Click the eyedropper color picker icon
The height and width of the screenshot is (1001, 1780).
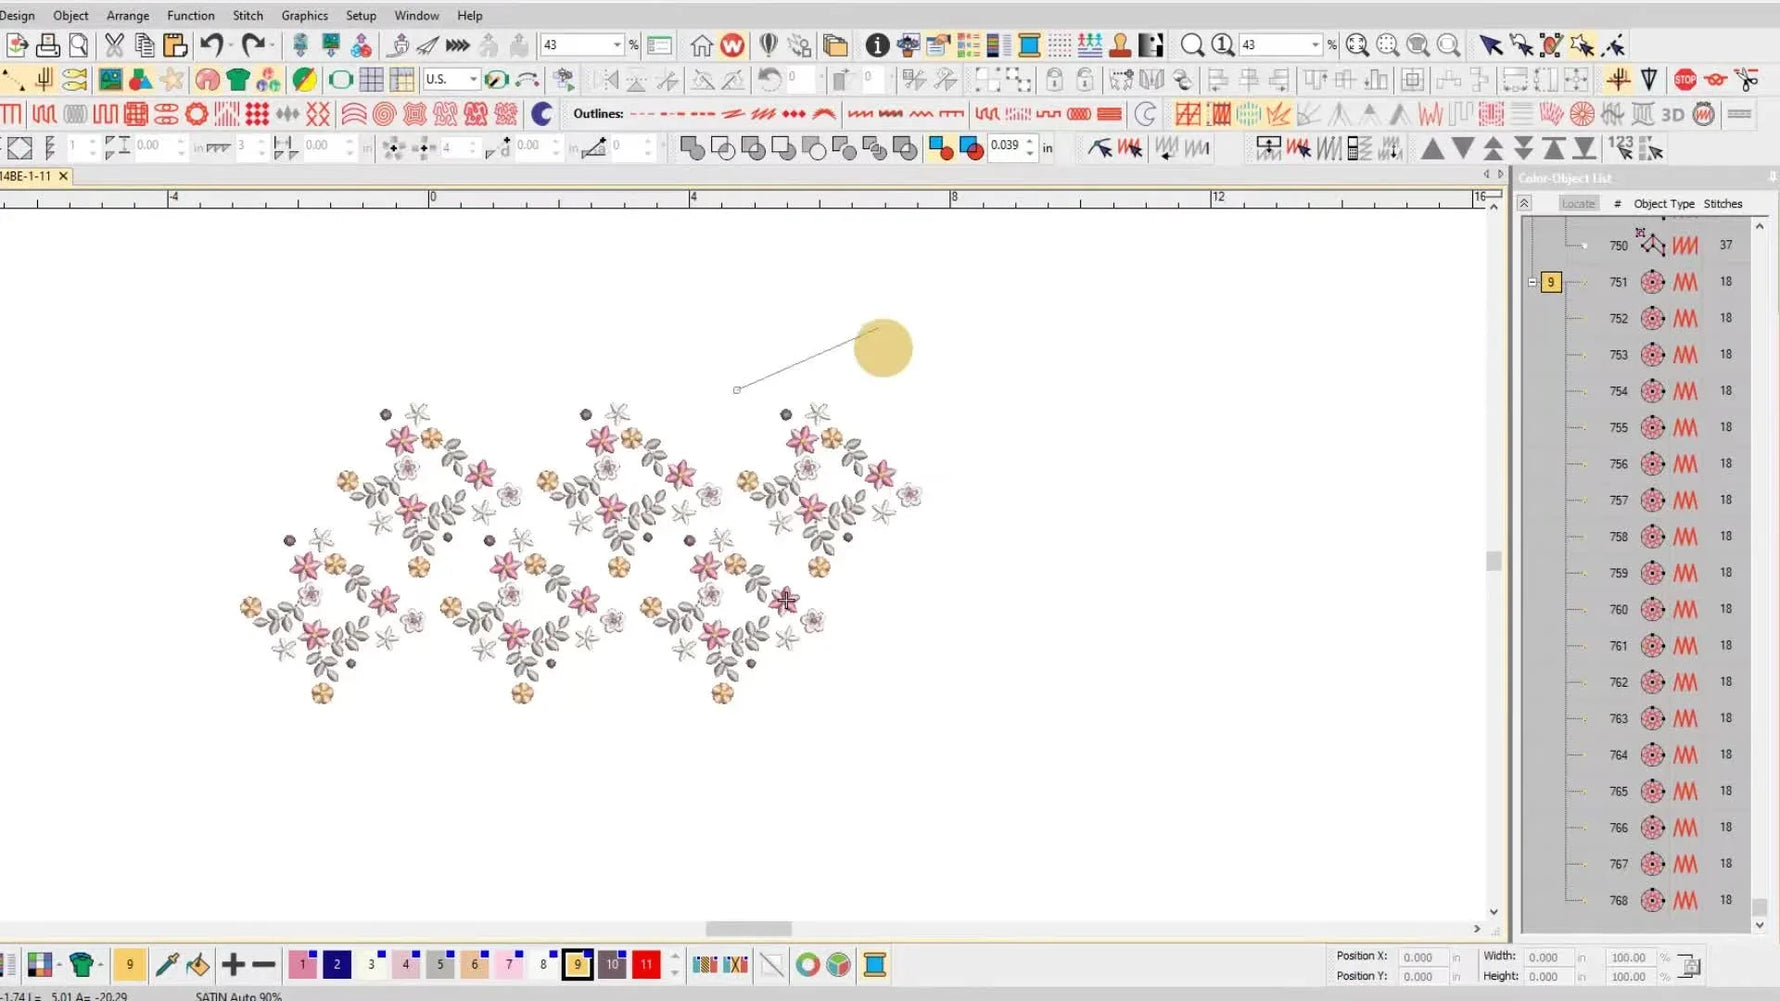[167, 965]
